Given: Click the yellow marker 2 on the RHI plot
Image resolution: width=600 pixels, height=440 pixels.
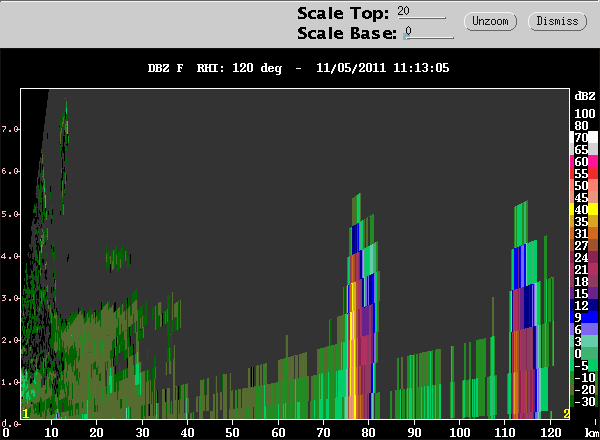Looking at the screenshot, I should click(x=566, y=414).
